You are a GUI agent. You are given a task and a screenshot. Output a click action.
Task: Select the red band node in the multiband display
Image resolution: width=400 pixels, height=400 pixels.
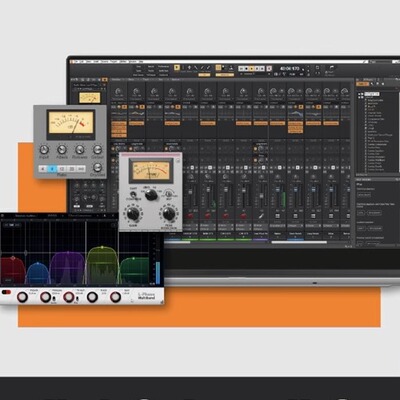tap(13, 258)
